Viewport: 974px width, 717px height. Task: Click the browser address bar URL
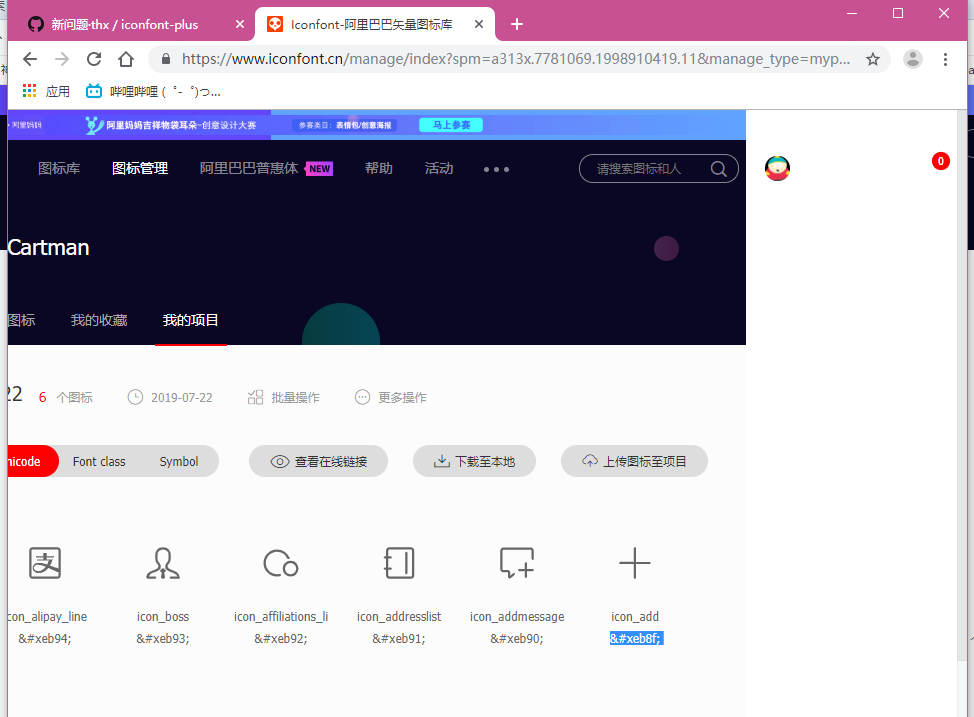click(x=516, y=59)
